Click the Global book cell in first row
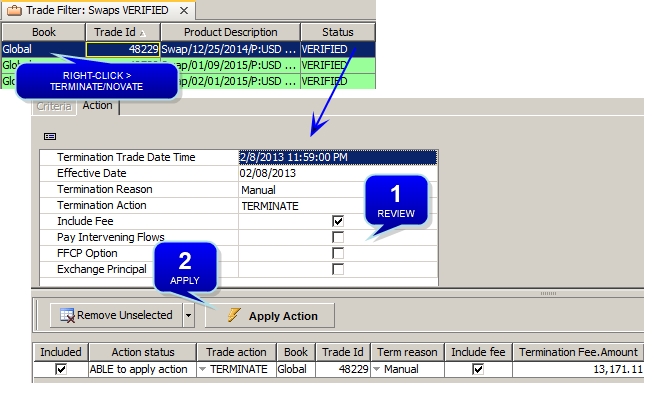This screenshot has width=654, height=393. 43,49
